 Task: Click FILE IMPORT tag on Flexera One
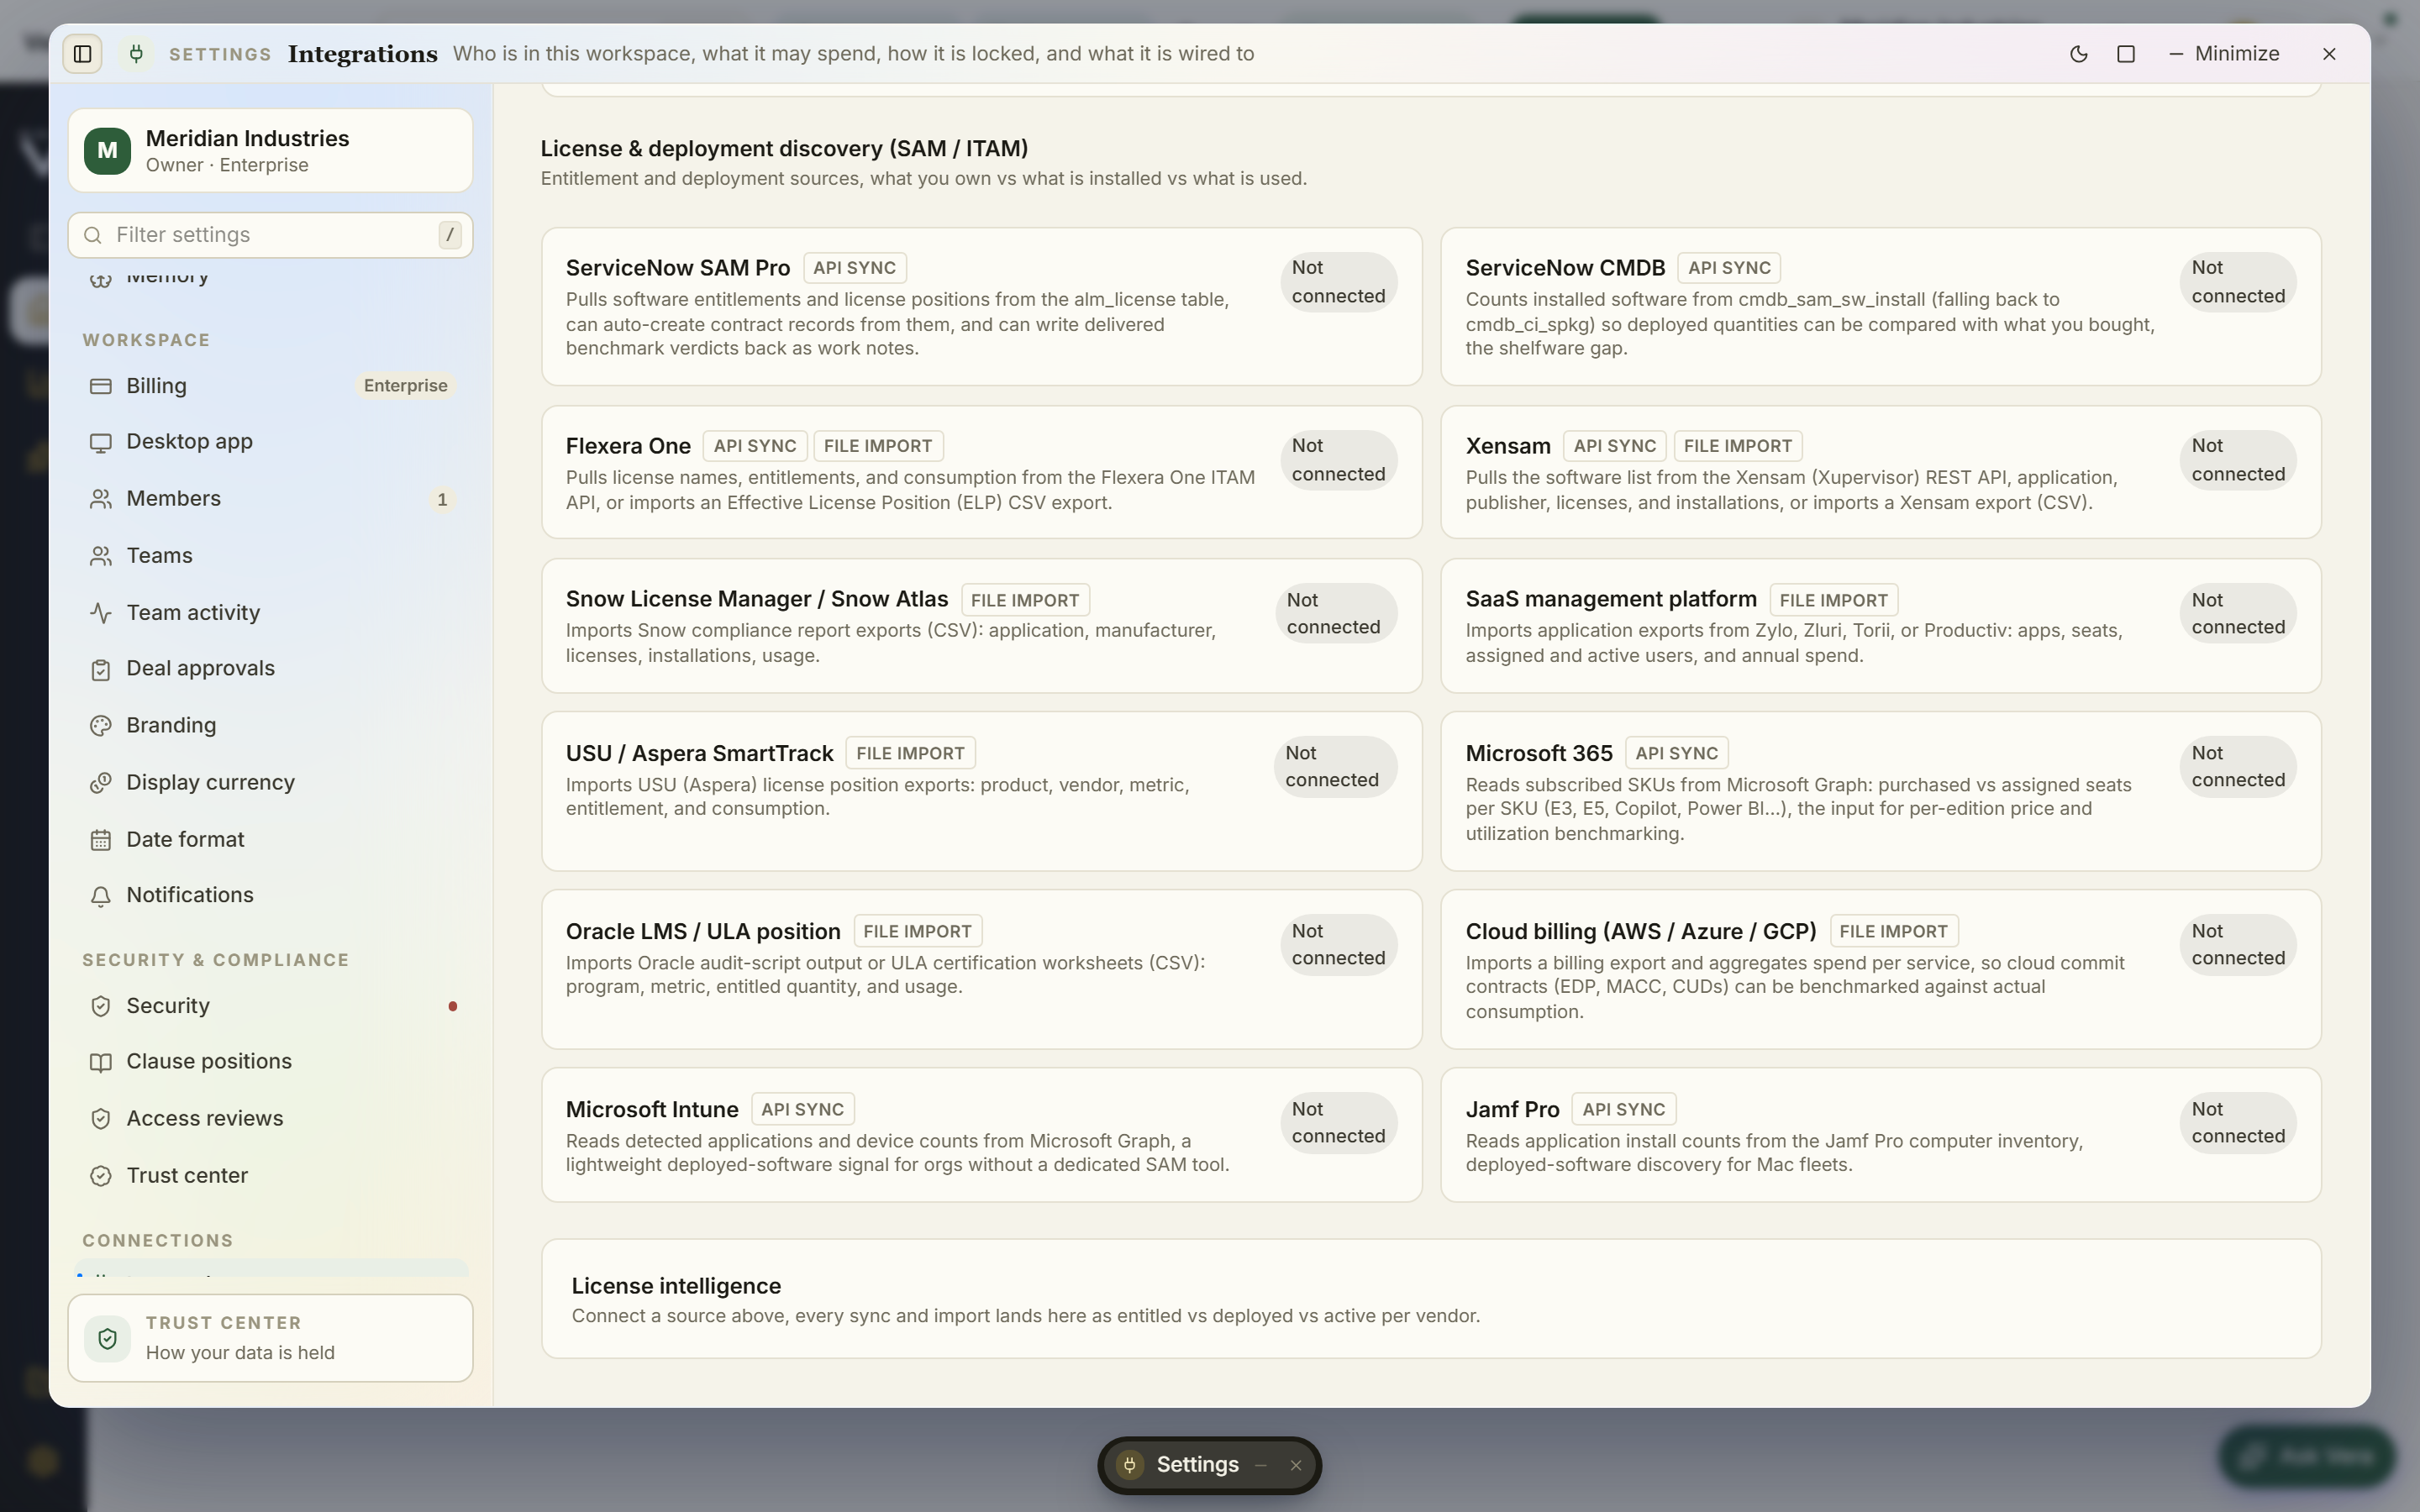coord(878,446)
